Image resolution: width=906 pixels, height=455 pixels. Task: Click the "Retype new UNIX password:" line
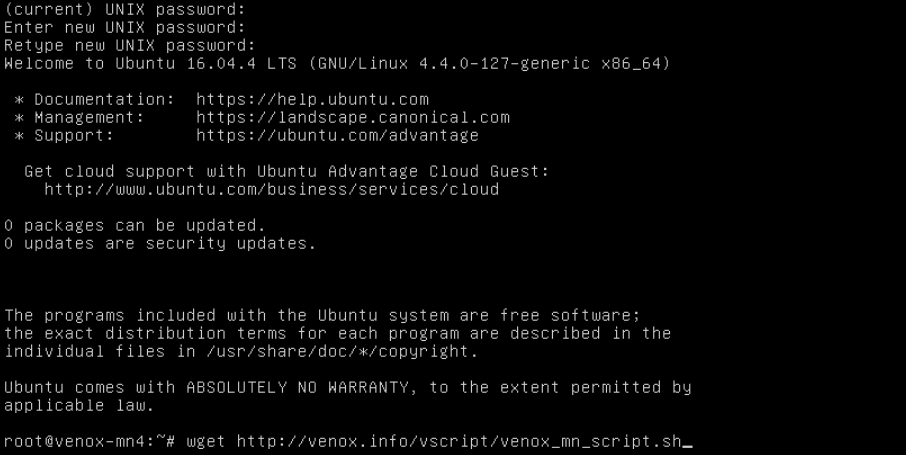click(x=130, y=45)
